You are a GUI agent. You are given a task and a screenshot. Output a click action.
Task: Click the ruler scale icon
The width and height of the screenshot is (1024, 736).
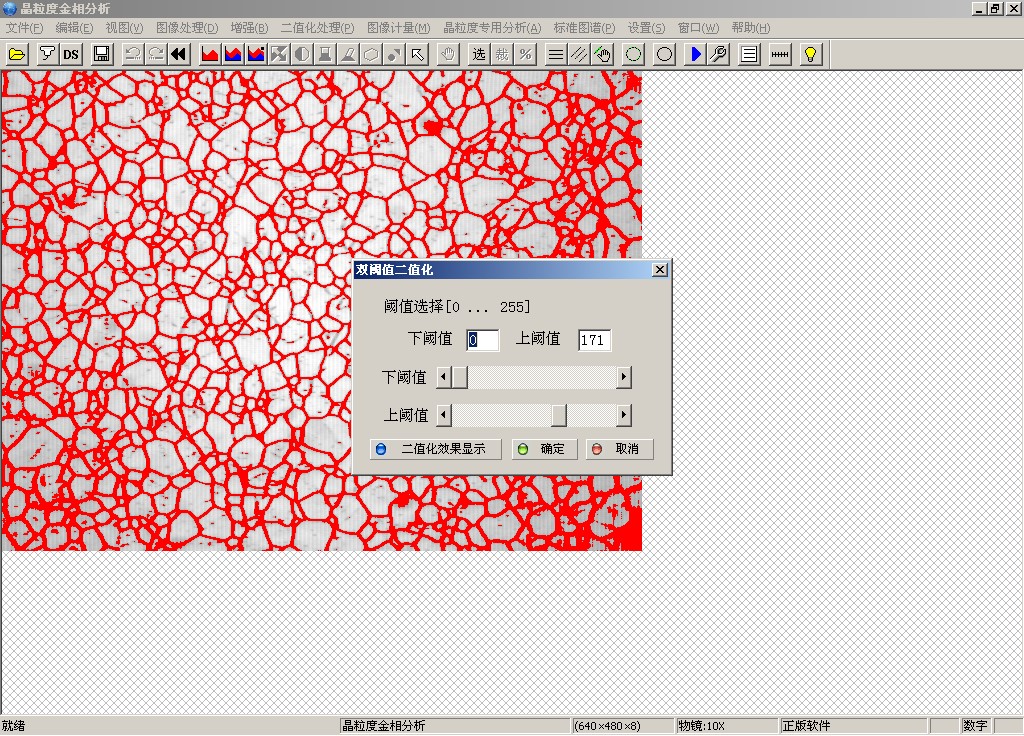tap(780, 54)
